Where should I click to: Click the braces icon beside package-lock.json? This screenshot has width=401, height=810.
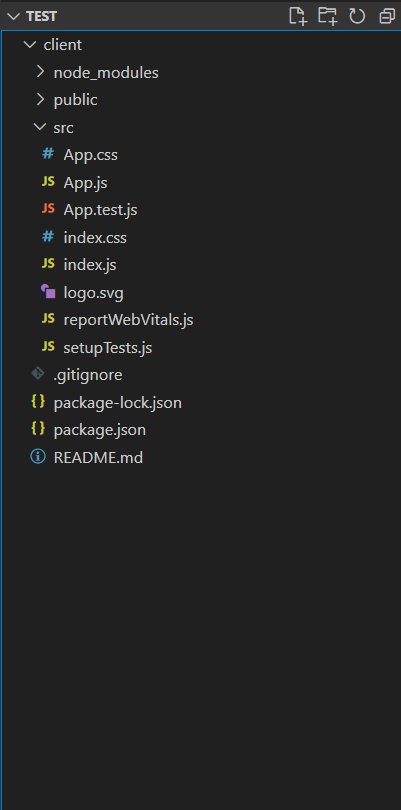[x=38, y=401]
